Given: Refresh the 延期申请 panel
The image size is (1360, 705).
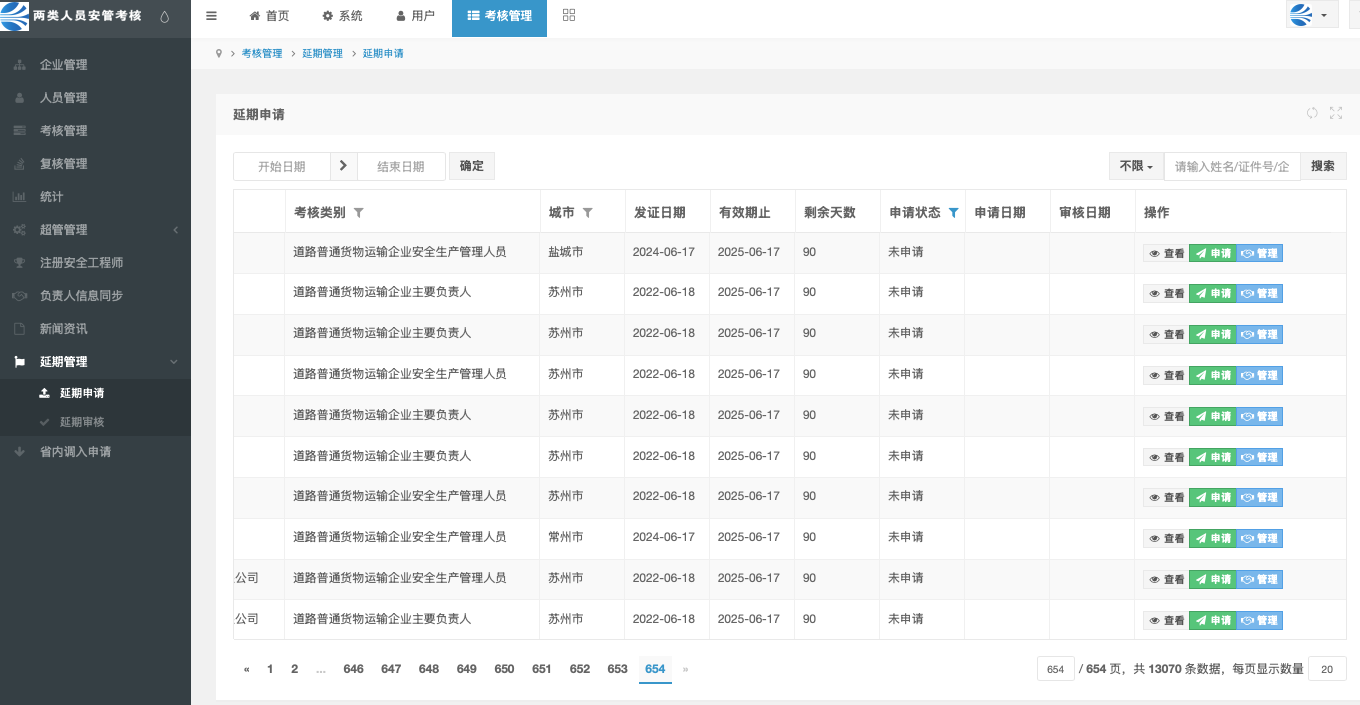Looking at the screenshot, I should click(x=1312, y=113).
